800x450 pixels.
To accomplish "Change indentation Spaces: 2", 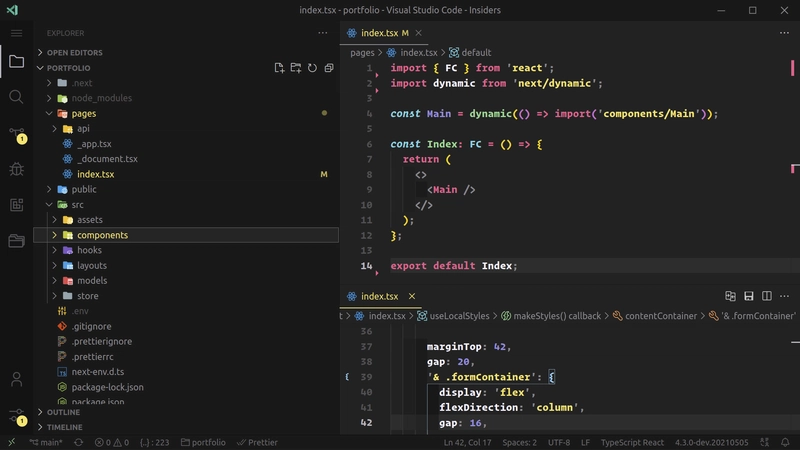I will 519,442.
